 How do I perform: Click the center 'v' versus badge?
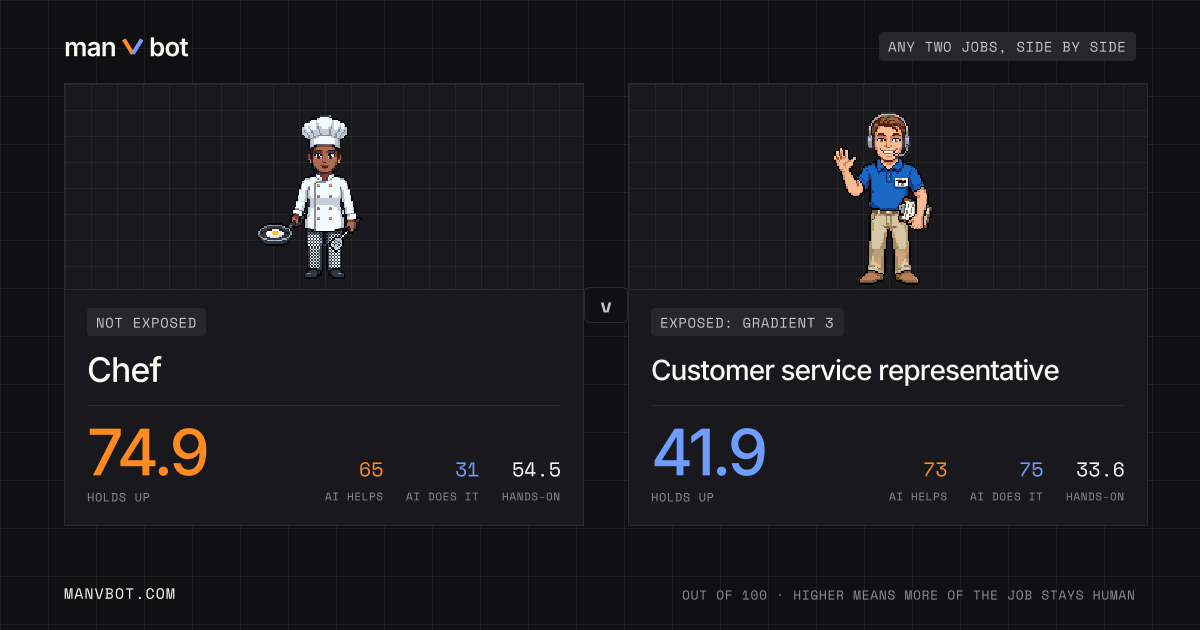coord(606,306)
